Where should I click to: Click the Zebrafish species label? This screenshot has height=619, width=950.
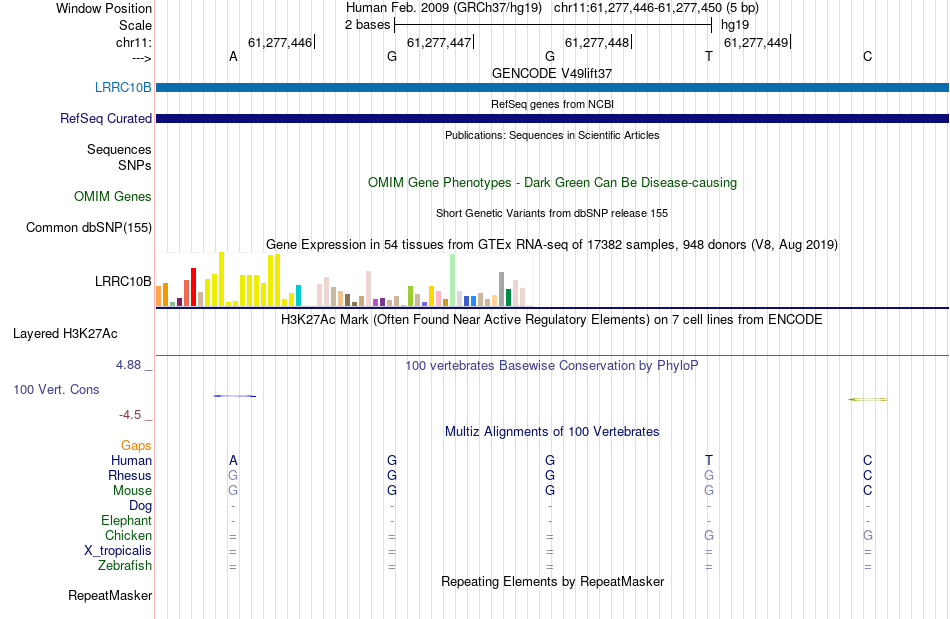[x=125, y=565]
